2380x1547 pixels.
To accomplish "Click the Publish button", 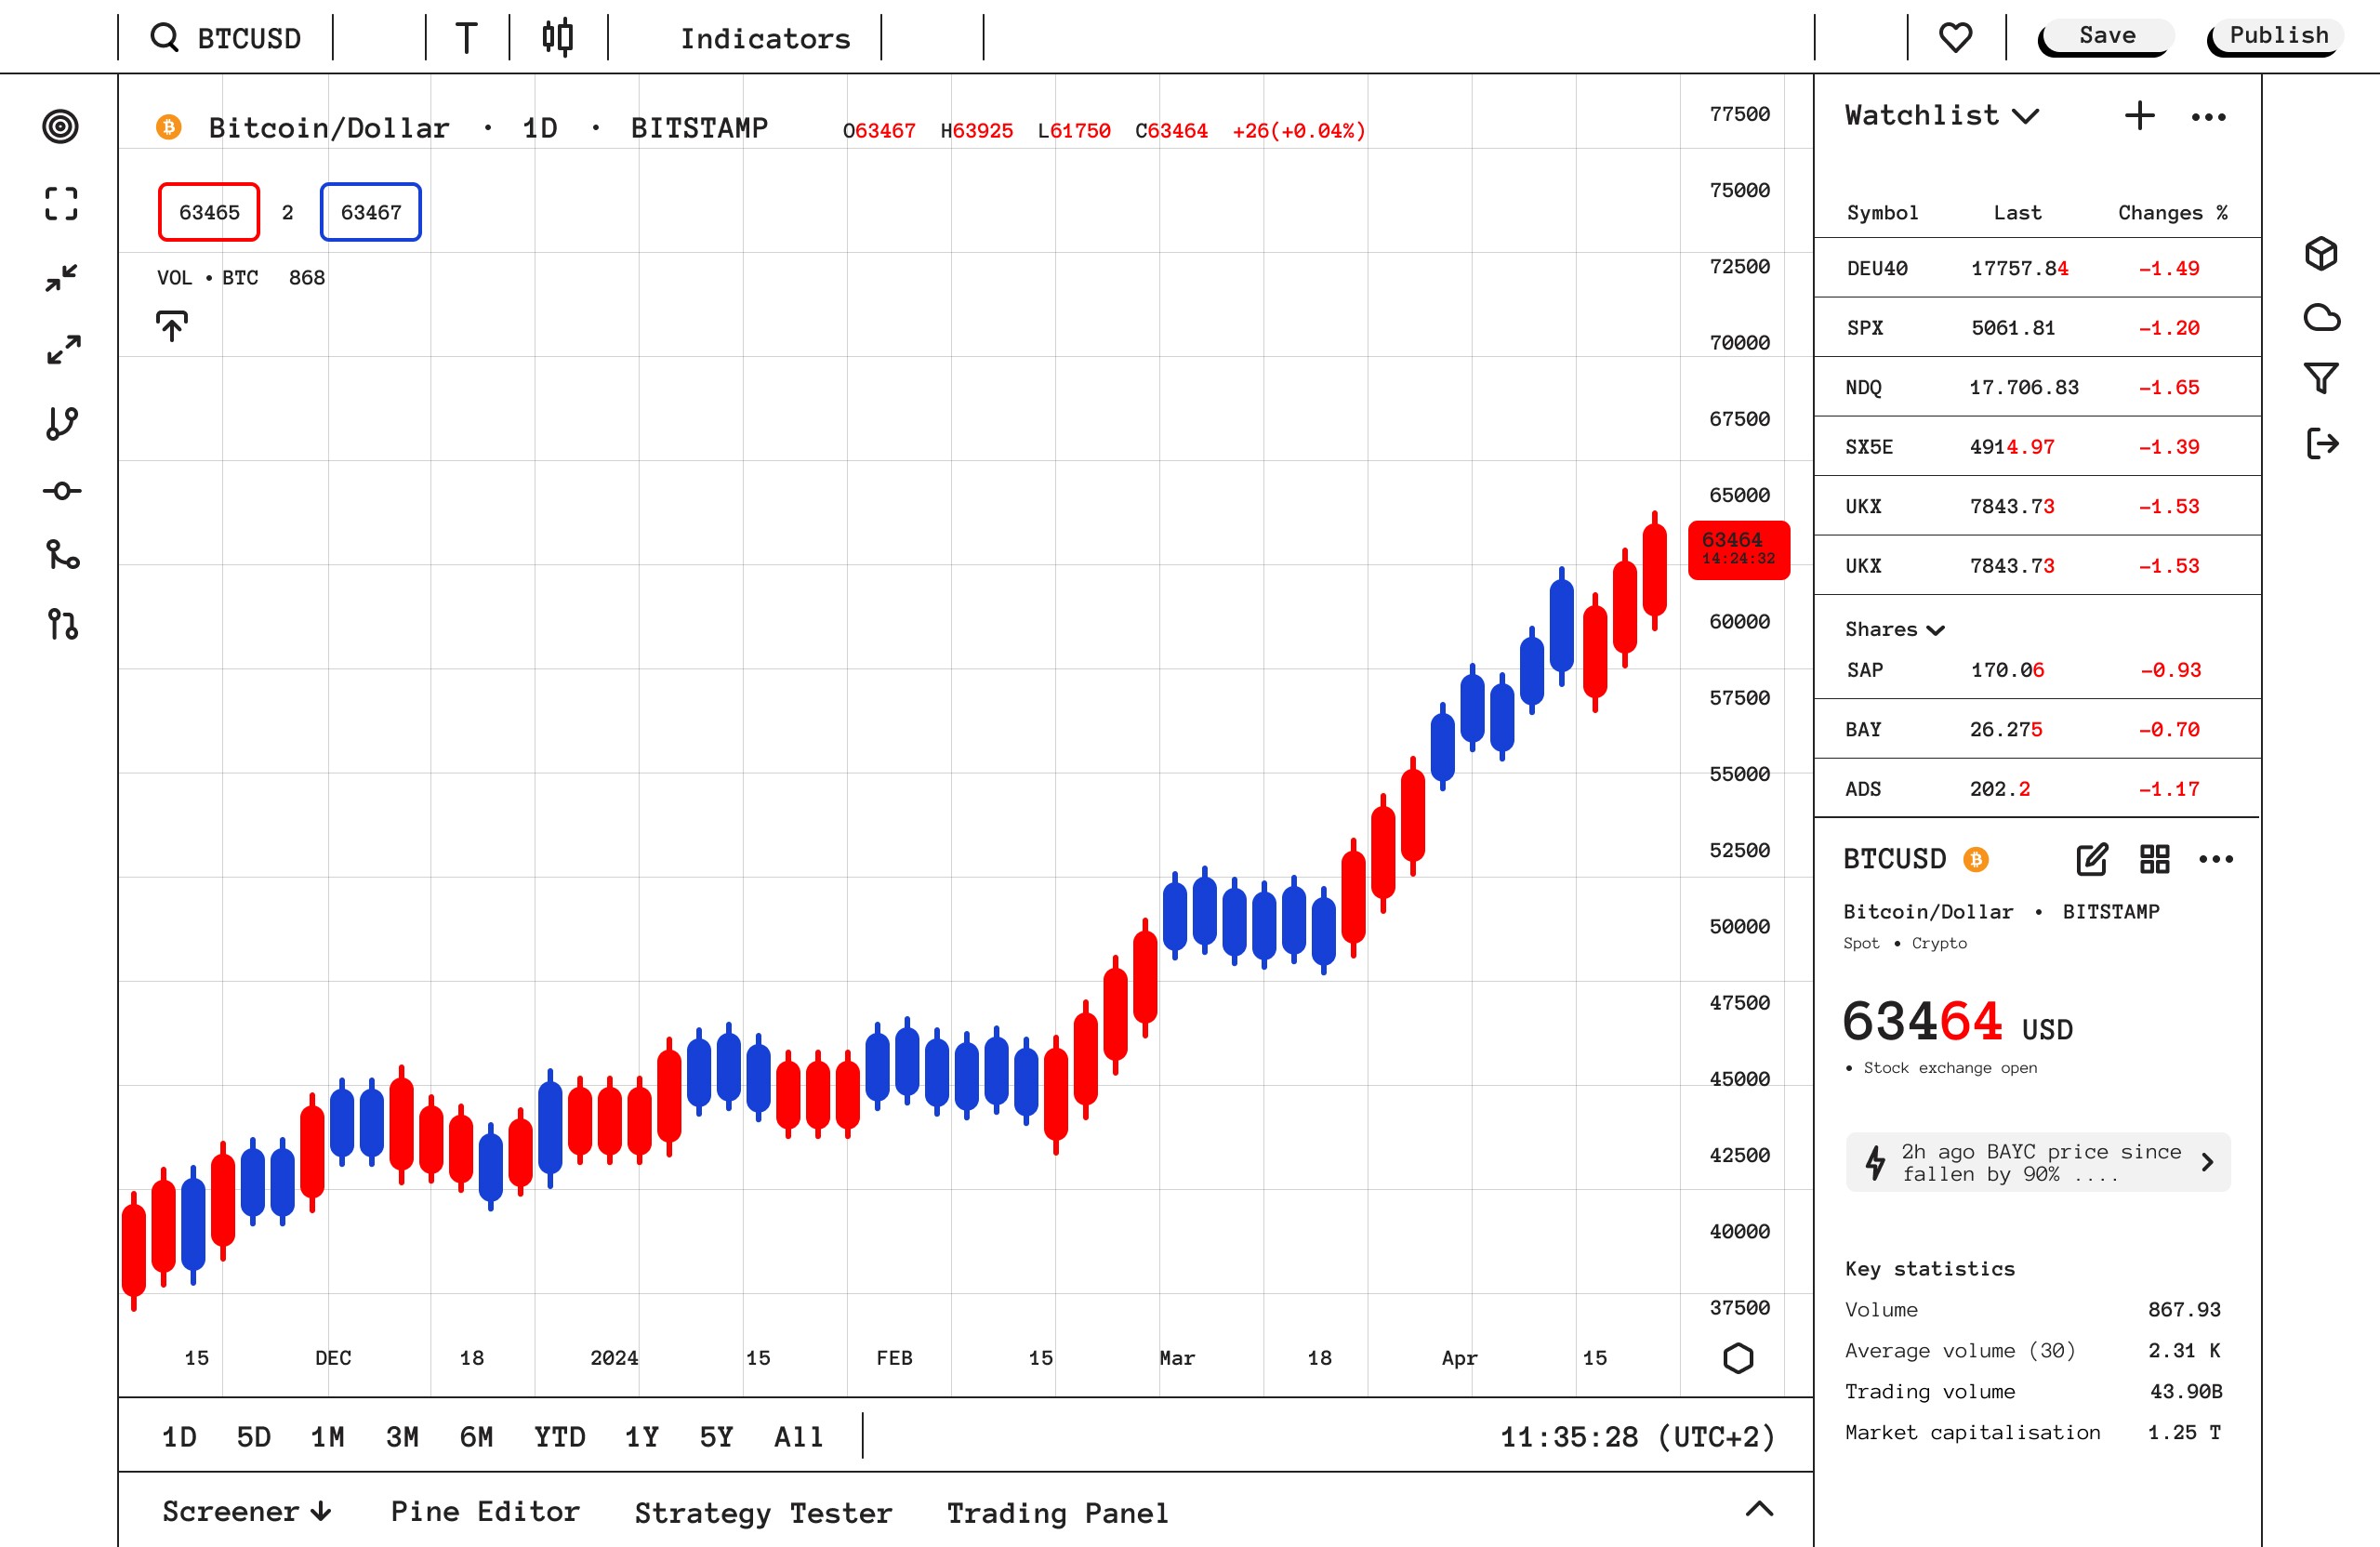I will 2277,37.
